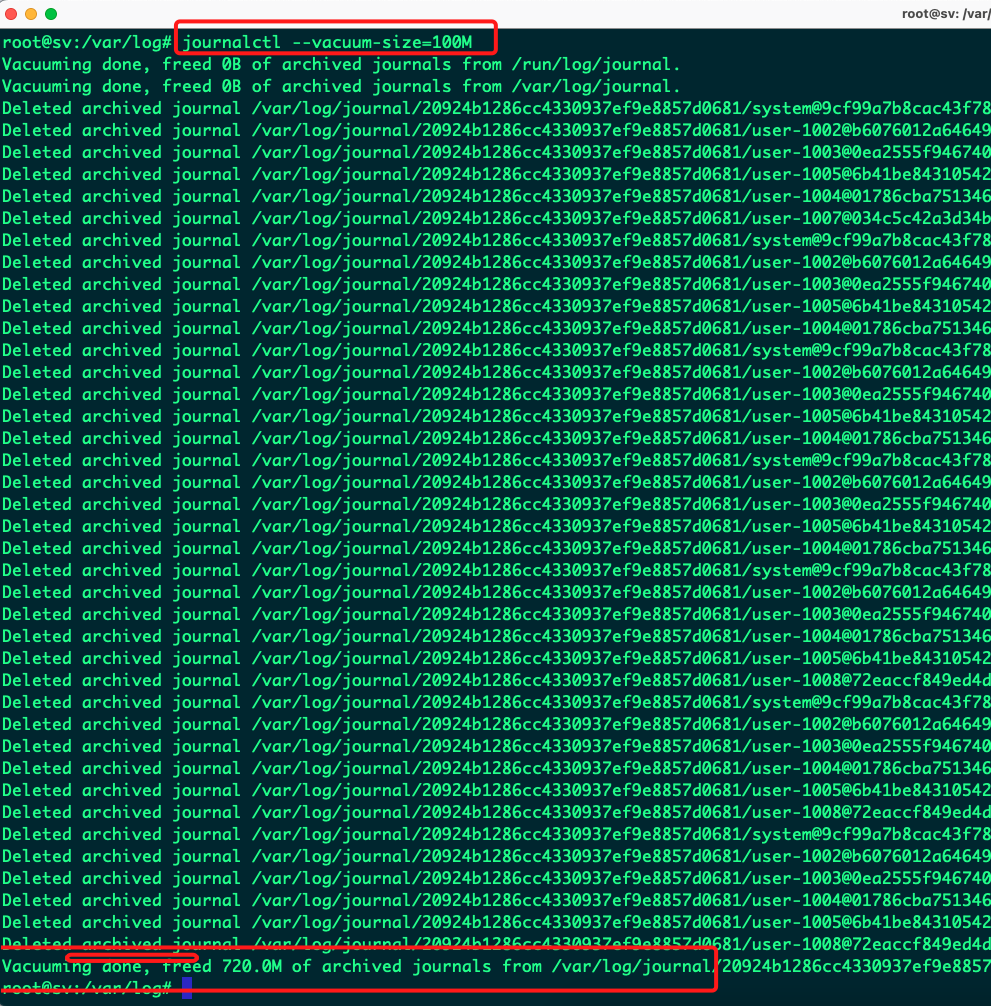Click the red close window button
991x1006 pixels.
tap(11, 14)
